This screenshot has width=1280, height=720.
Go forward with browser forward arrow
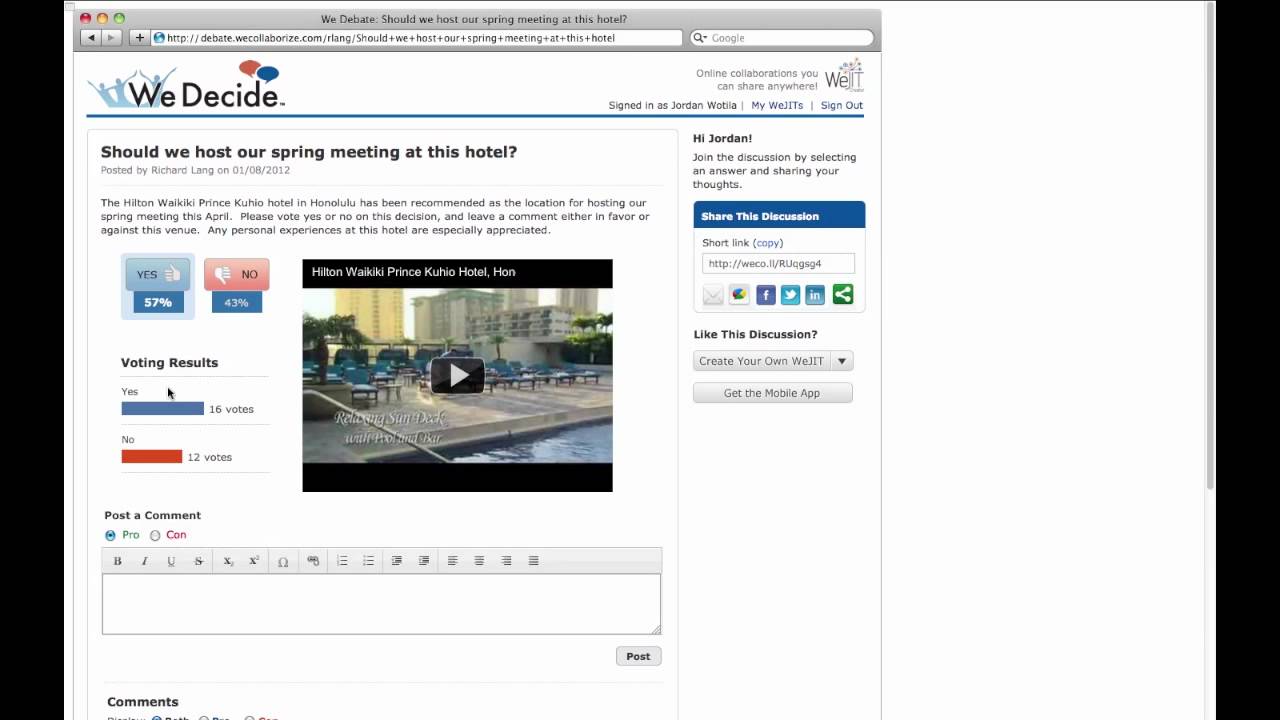coord(112,37)
